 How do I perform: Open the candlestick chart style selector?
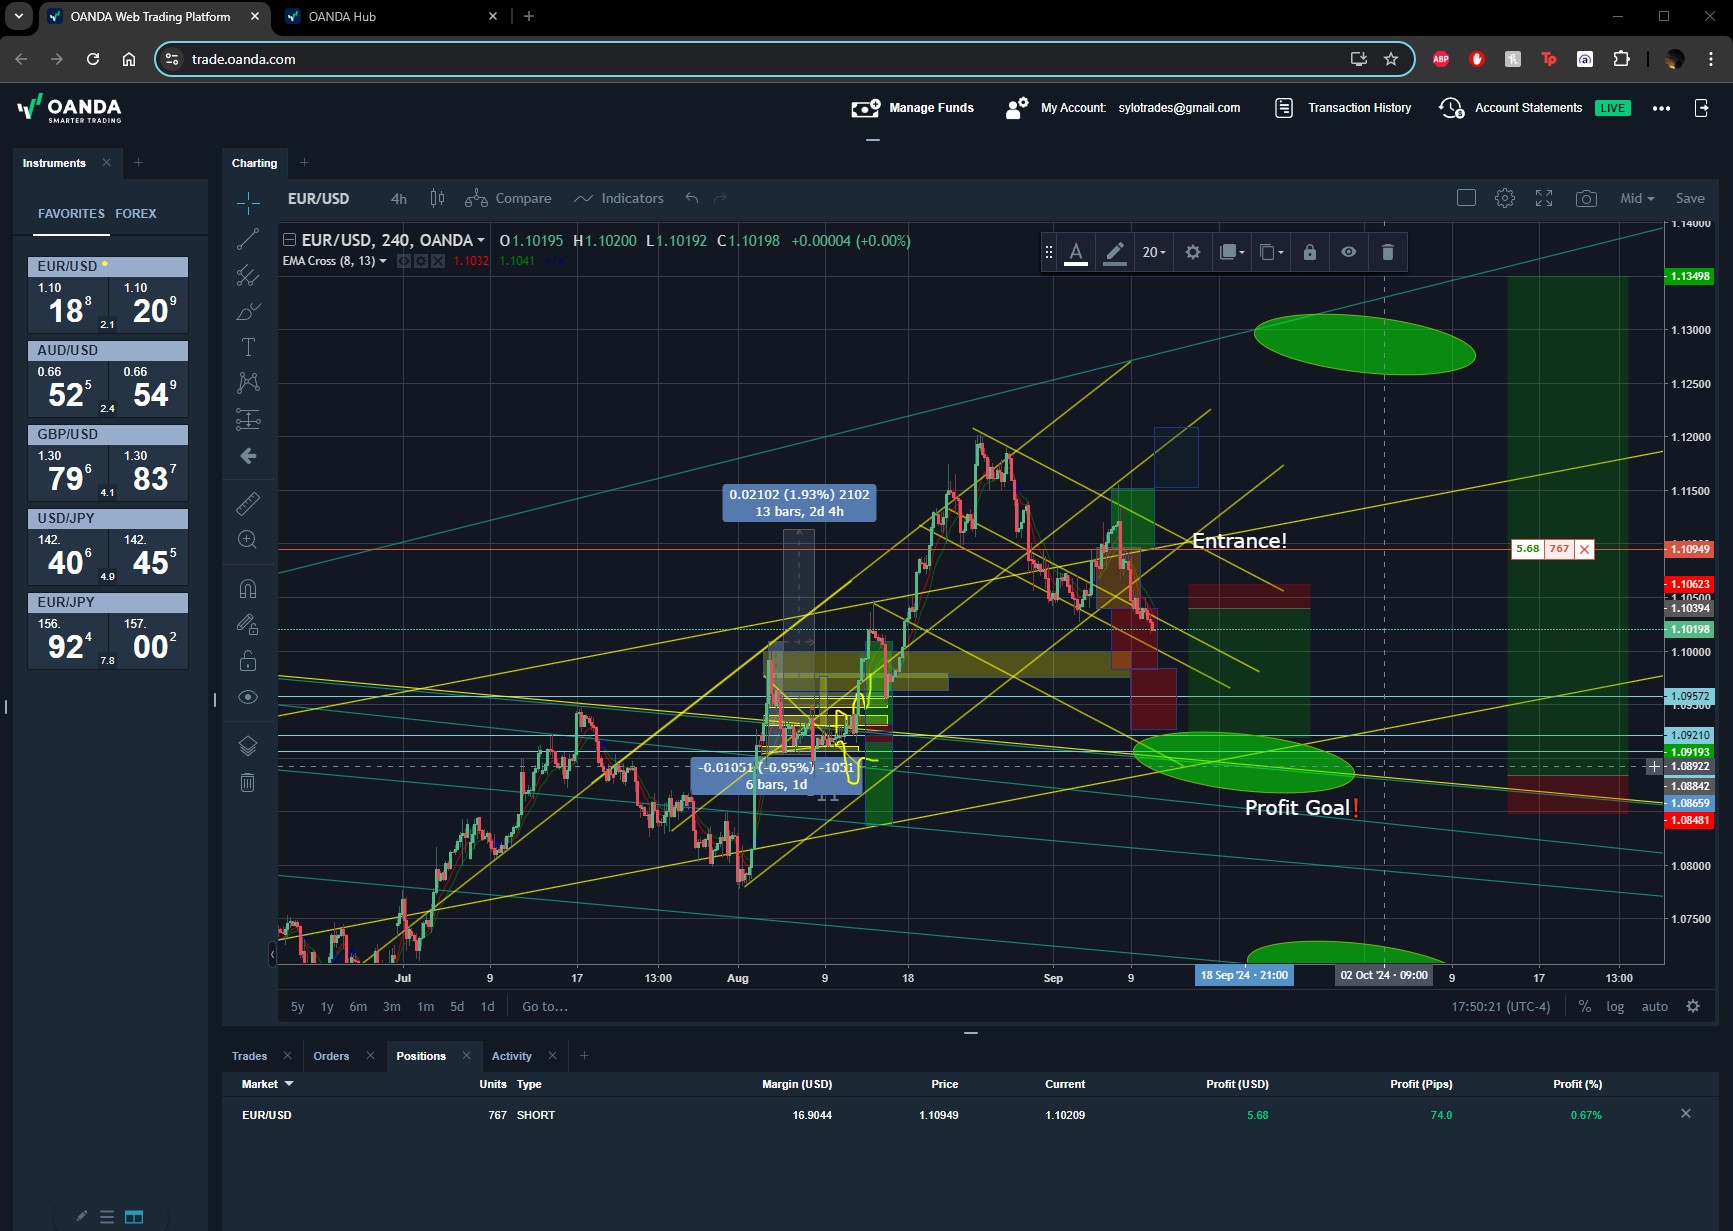[x=437, y=198]
